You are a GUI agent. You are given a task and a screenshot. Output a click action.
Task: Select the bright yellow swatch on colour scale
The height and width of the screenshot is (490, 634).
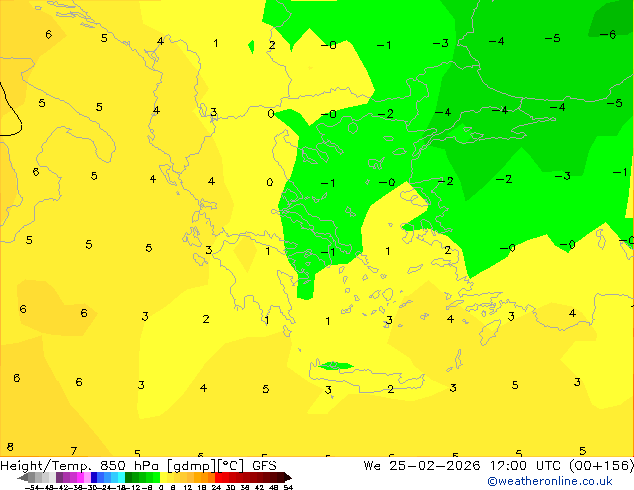tap(163, 477)
